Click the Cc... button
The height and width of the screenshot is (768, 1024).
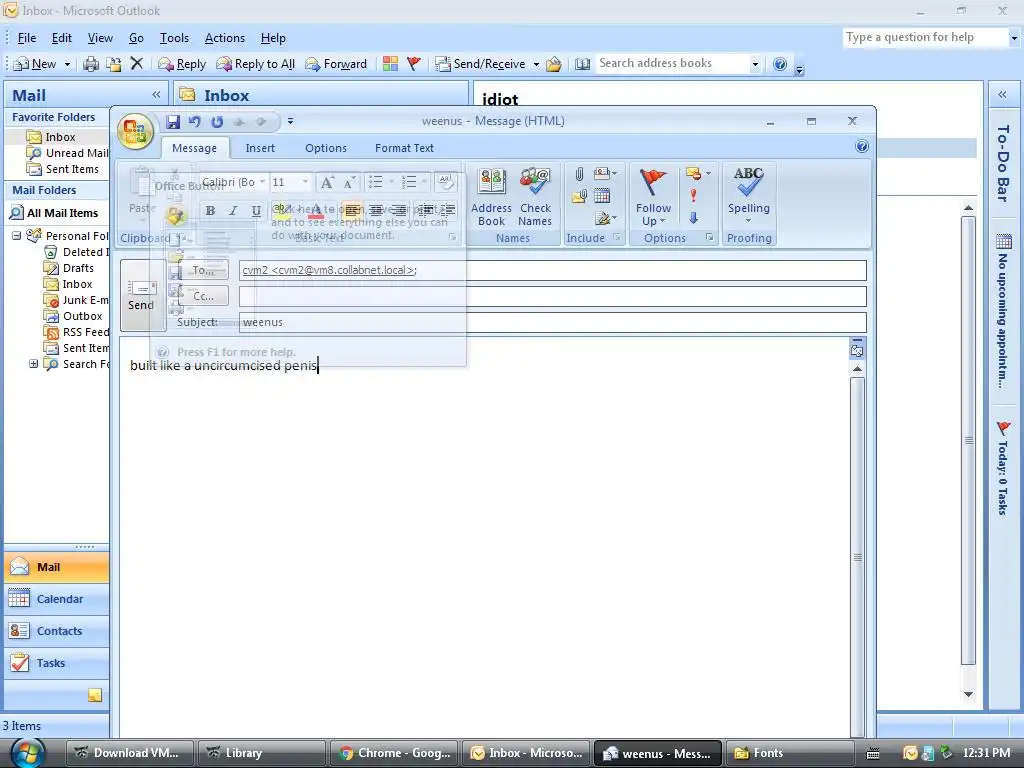[202, 296]
